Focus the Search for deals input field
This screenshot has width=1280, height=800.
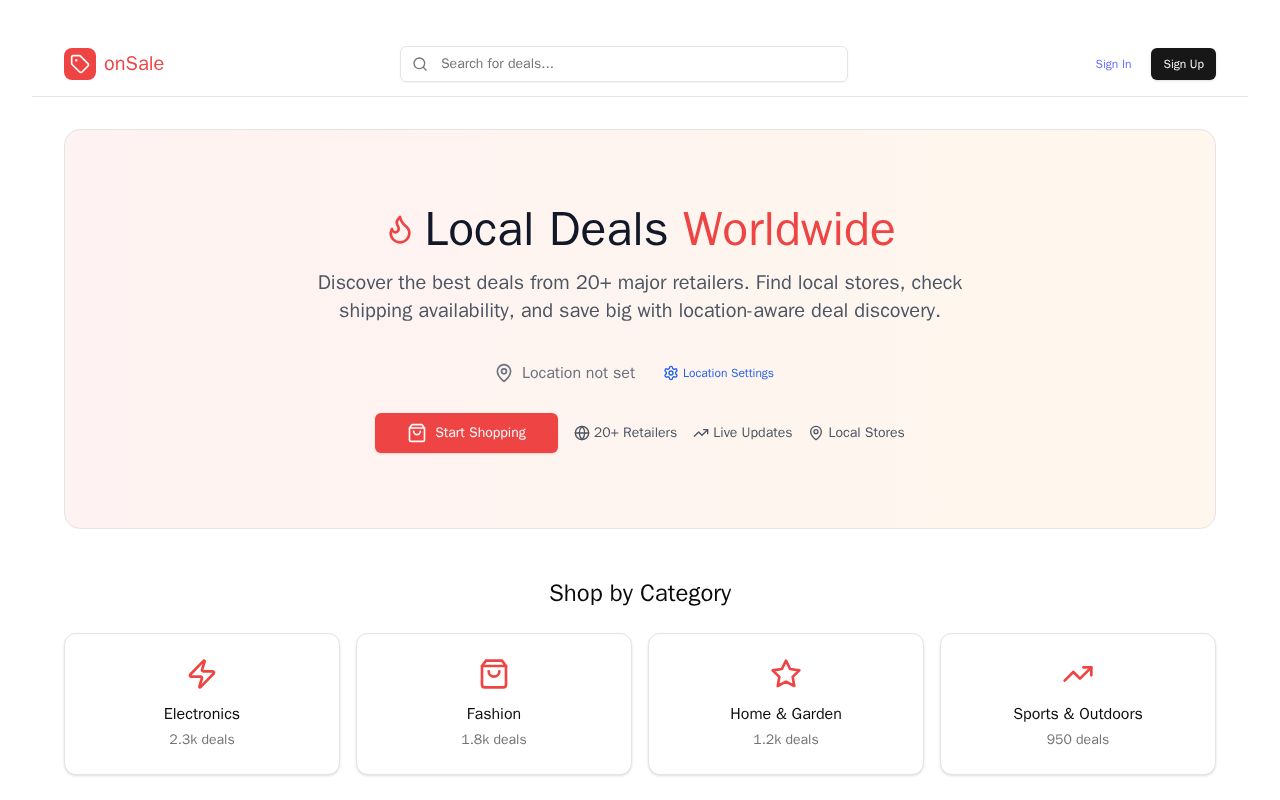tap(624, 64)
